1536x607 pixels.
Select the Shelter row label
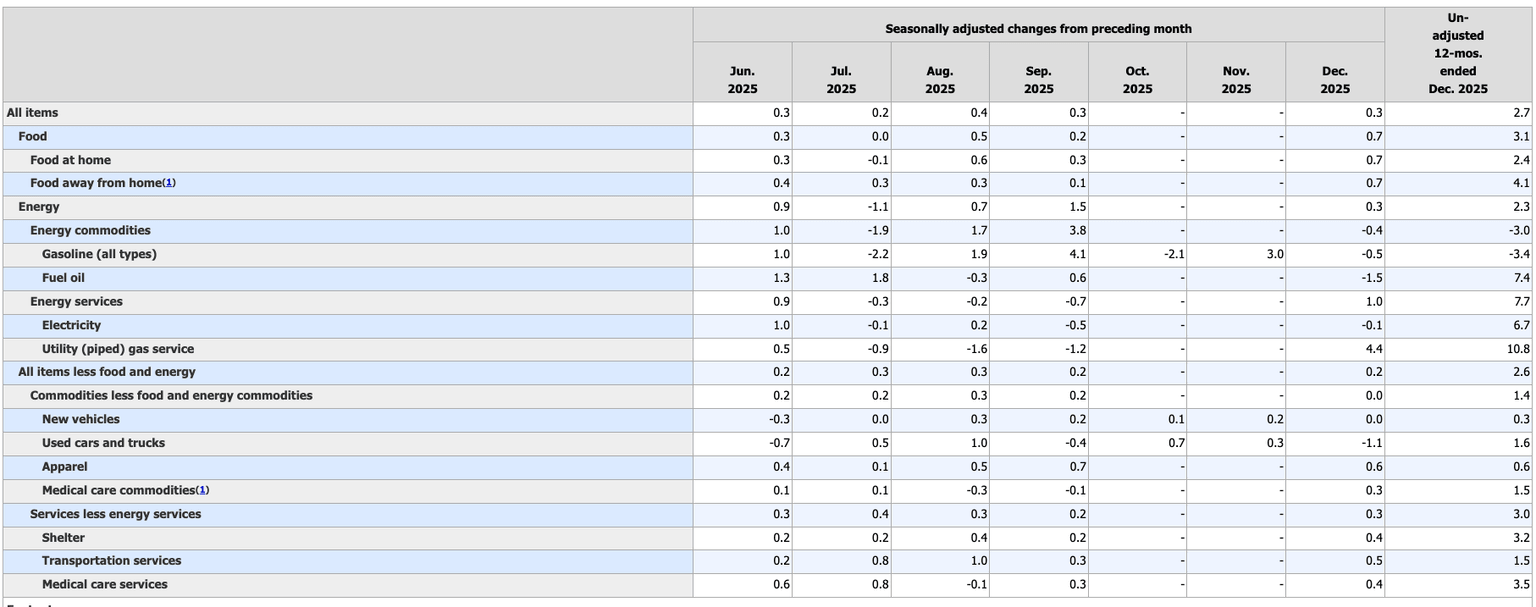63,538
